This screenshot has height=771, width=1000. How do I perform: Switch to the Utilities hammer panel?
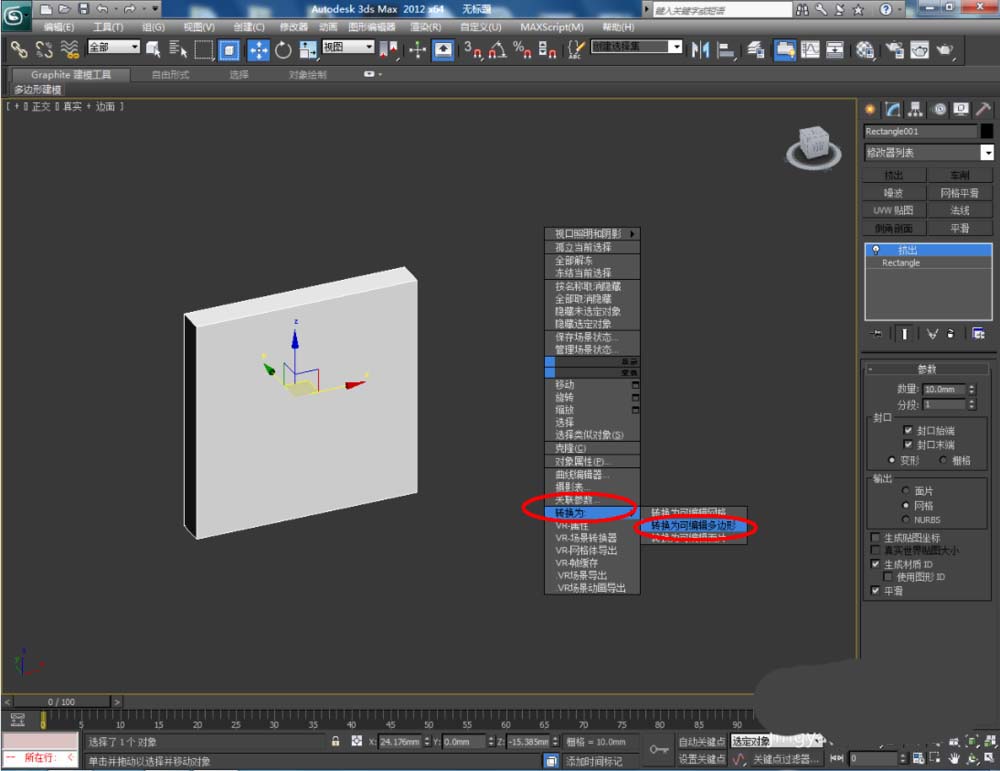(983, 109)
